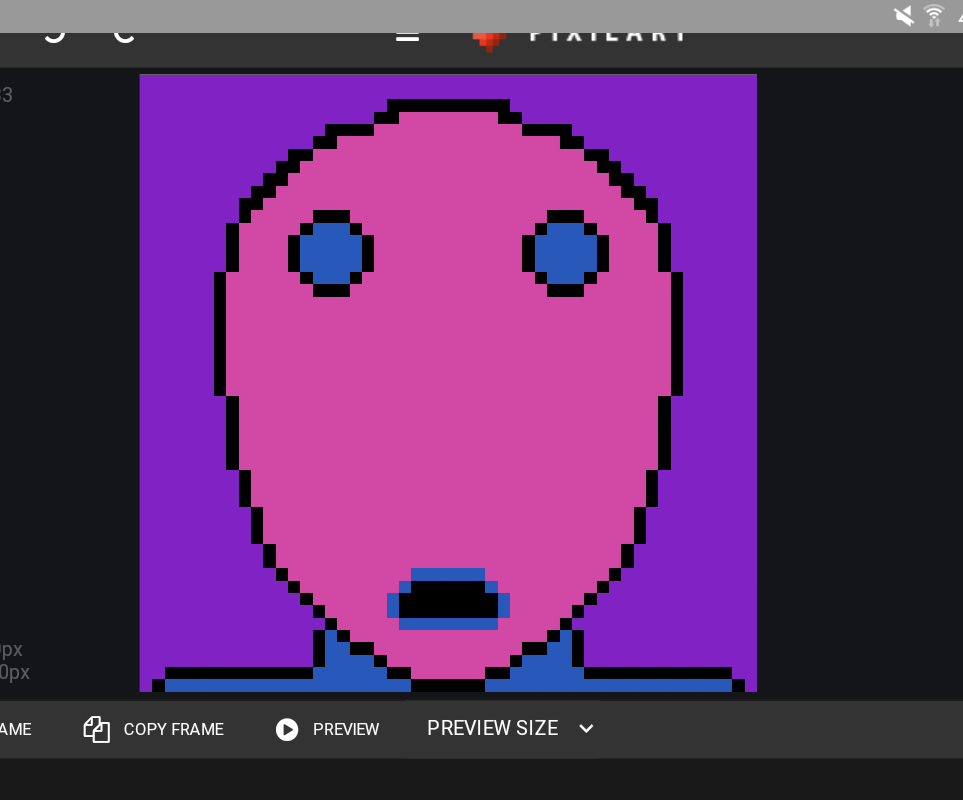The image size is (963, 800).
Task: Click the redo arrow icon
Action: pyautogui.click(x=122, y=30)
